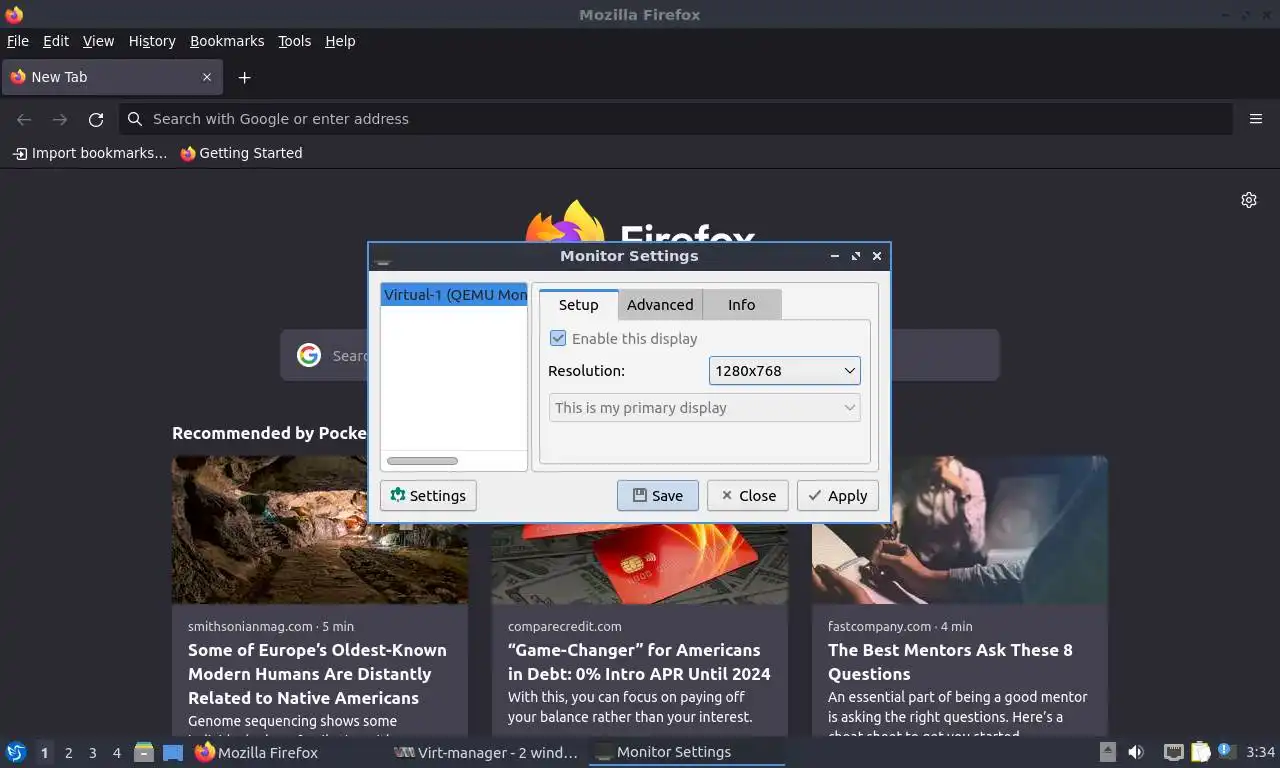Screen dimensions: 1280x768
Task: Select the New Tab browser tab
Action: click(x=110, y=77)
